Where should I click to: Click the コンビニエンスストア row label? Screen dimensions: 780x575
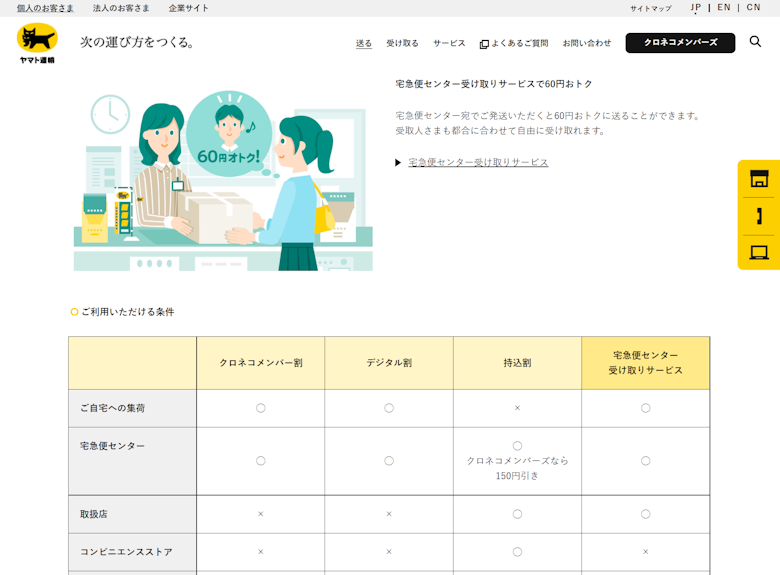126,552
